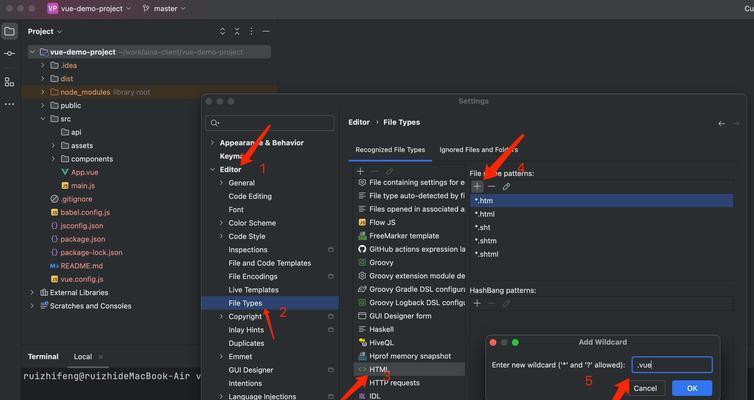Select the *.htm pattern row
This screenshot has width=754, height=400.
coord(602,200)
